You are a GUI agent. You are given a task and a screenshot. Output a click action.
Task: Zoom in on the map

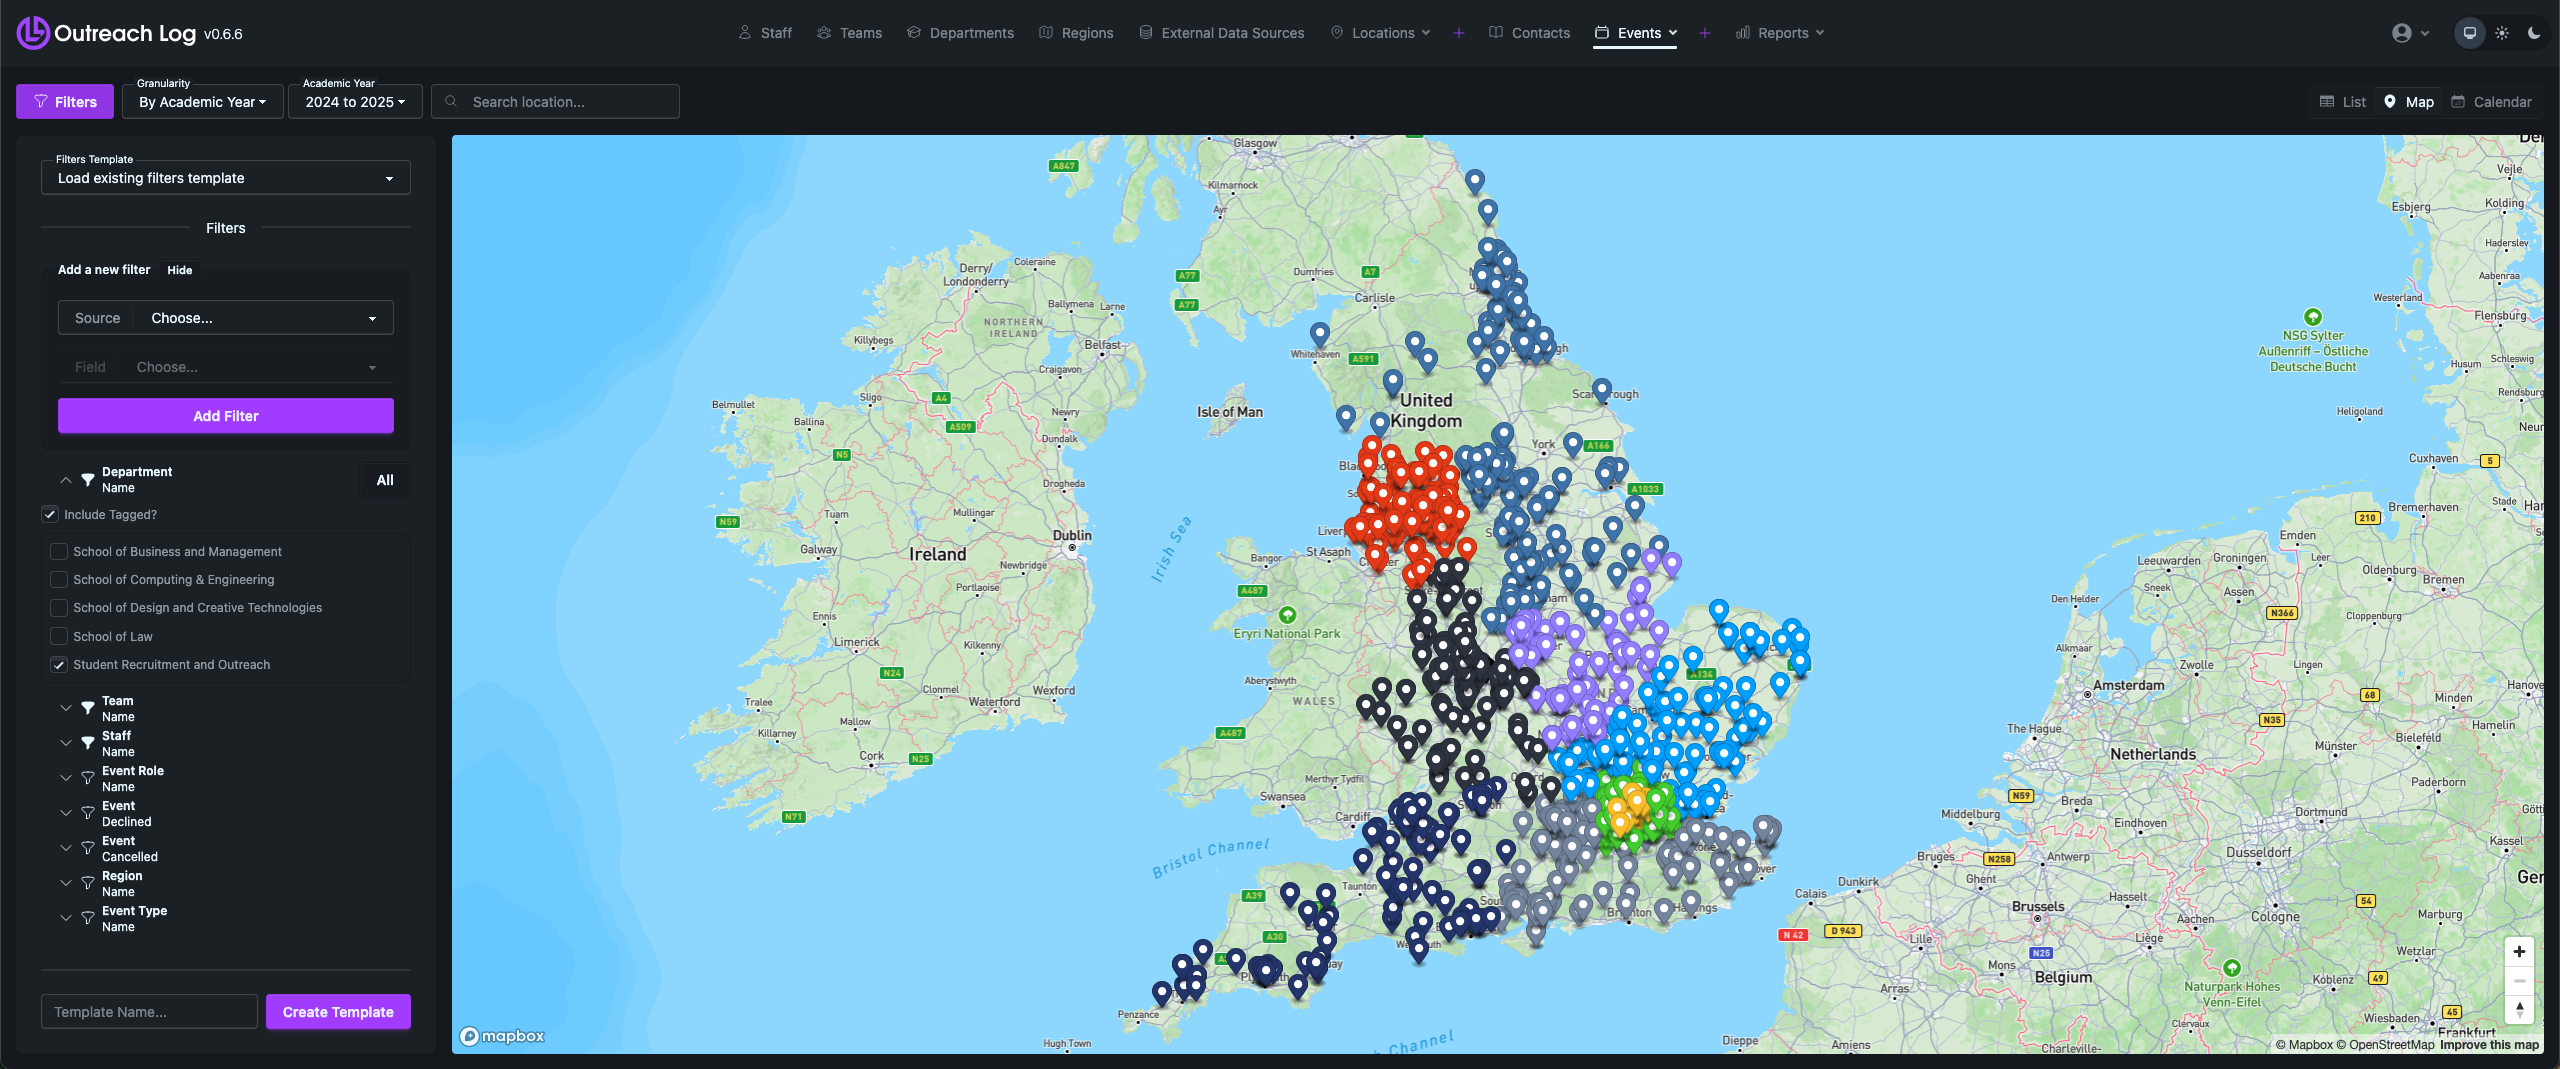pyautogui.click(x=2519, y=951)
